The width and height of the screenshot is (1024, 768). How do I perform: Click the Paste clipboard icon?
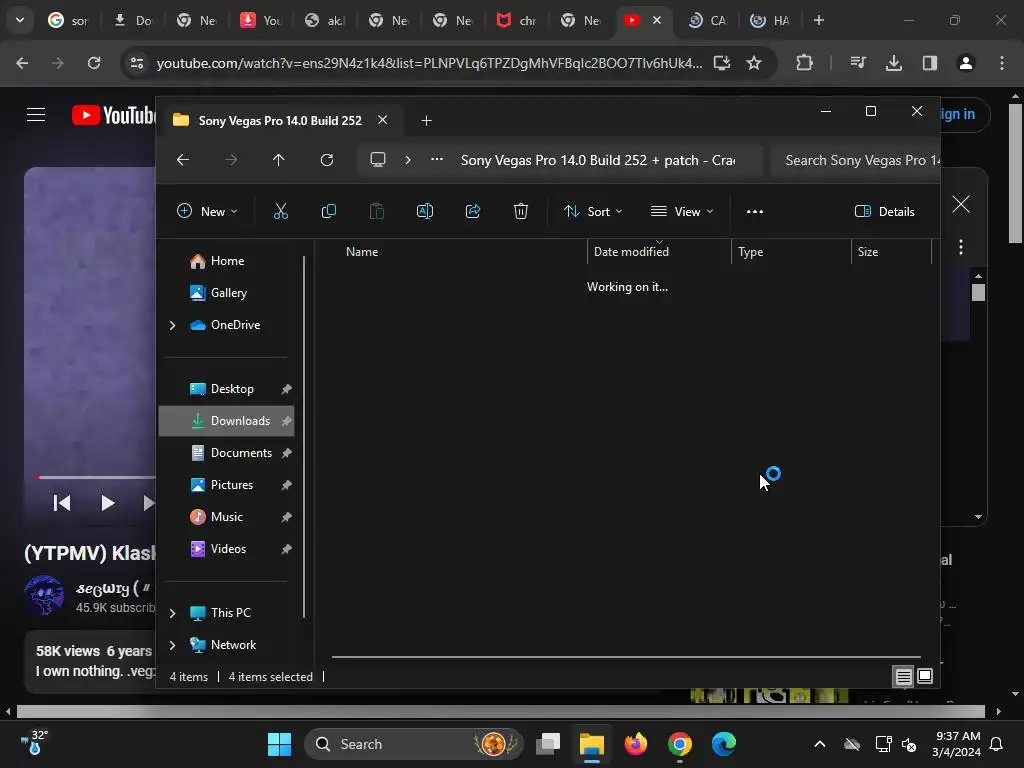377,211
